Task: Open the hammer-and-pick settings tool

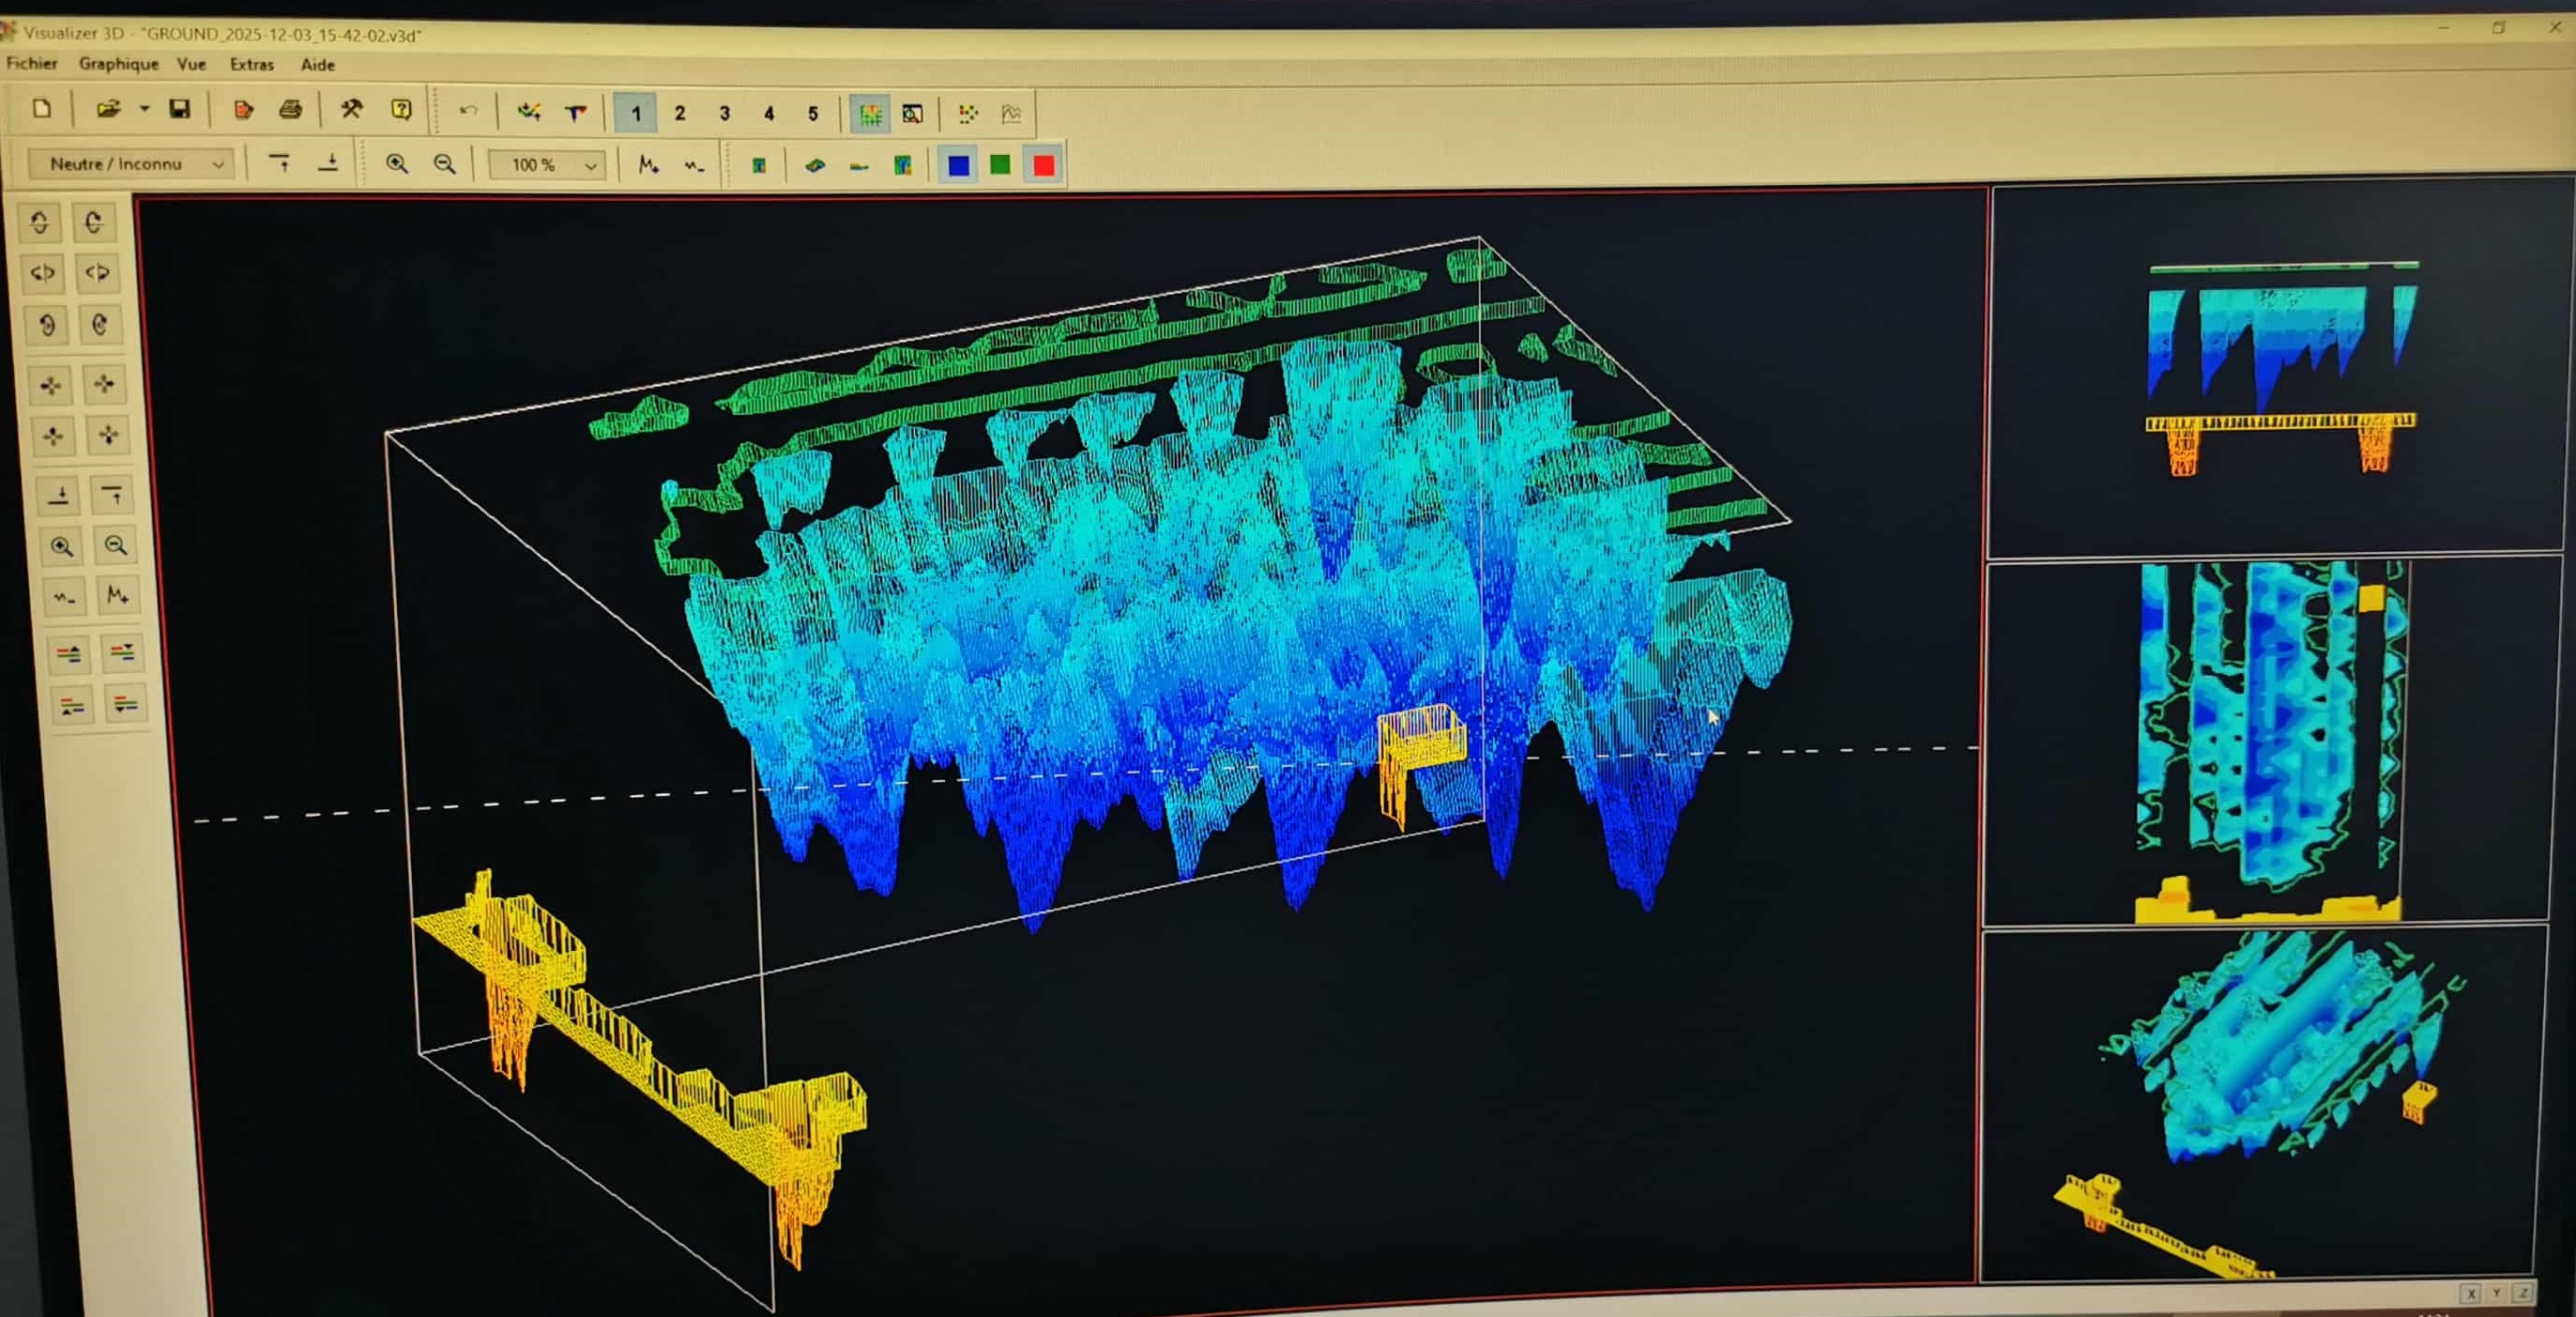Action: [351, 110]
